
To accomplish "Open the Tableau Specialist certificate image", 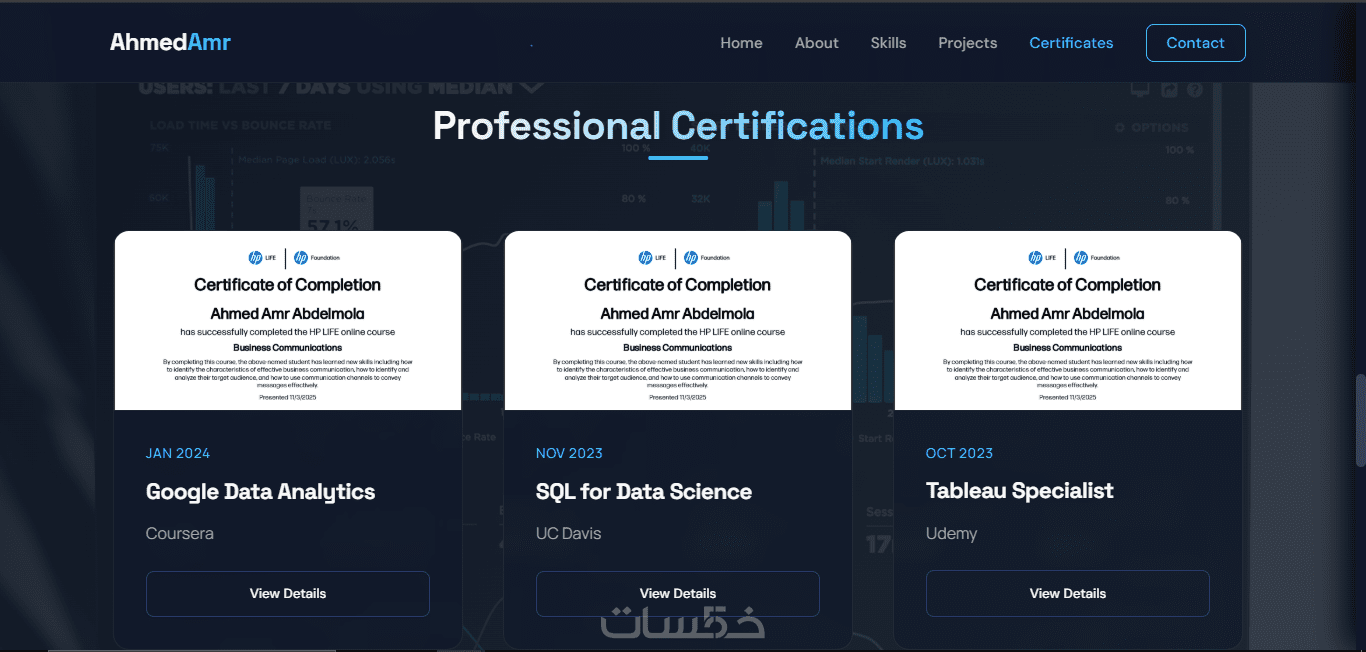I will 1068,321.
